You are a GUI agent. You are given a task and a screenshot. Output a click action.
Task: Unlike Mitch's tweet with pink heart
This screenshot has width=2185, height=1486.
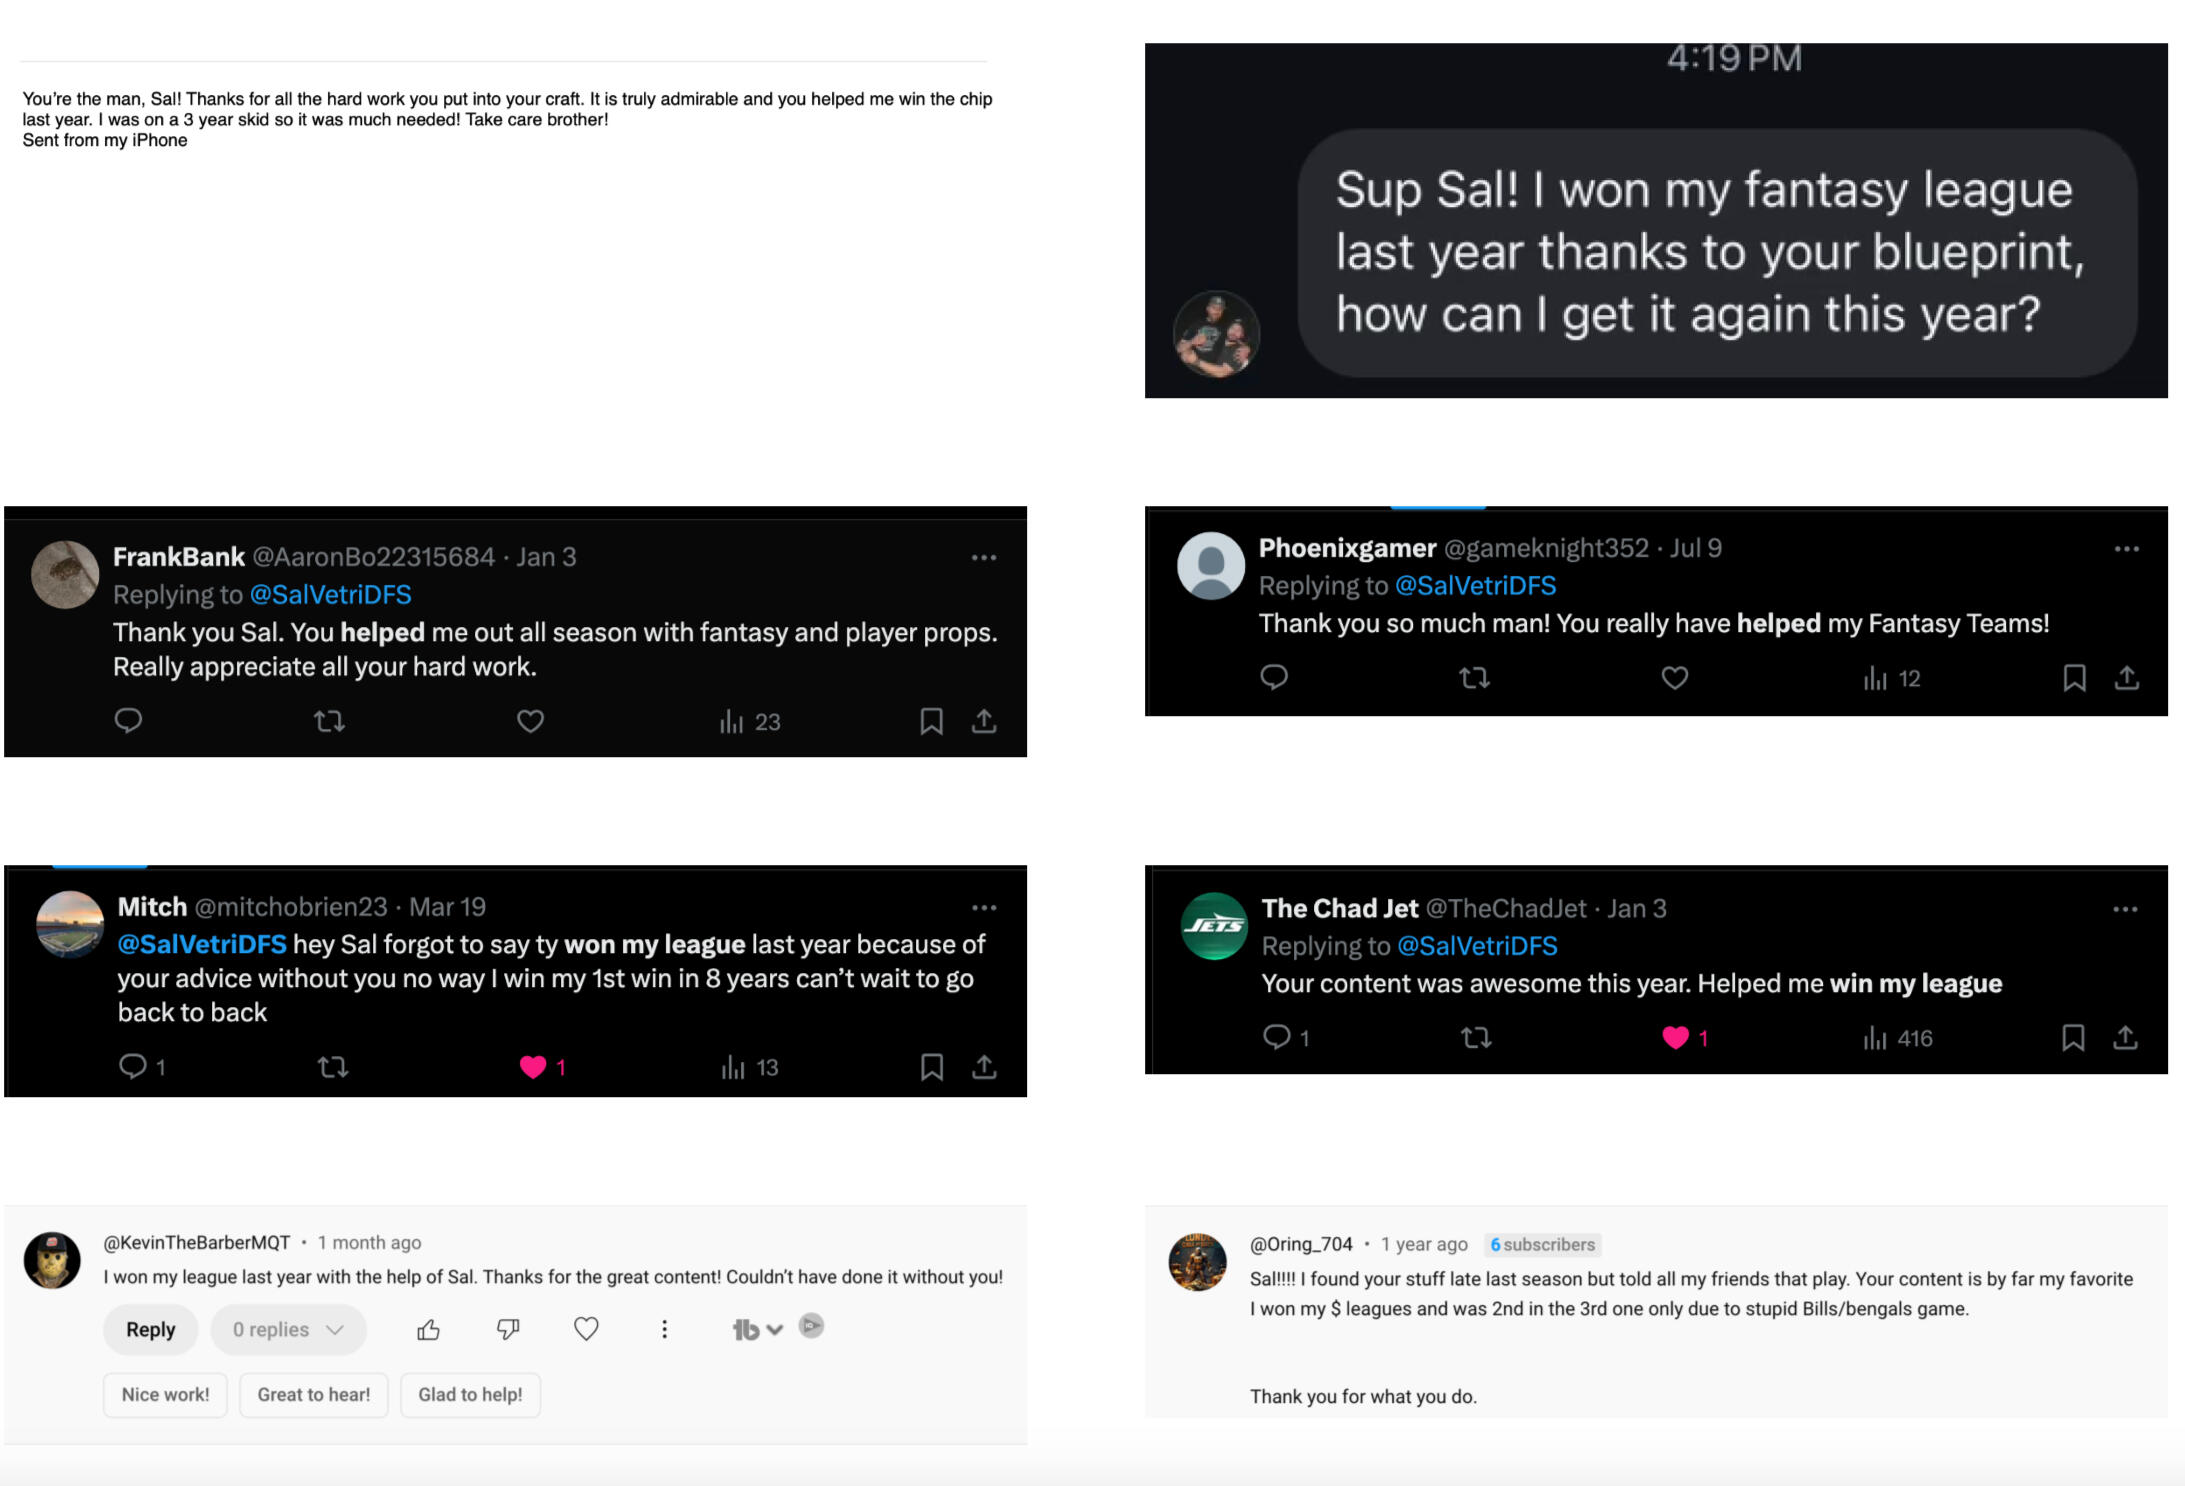coord(533,1067)
